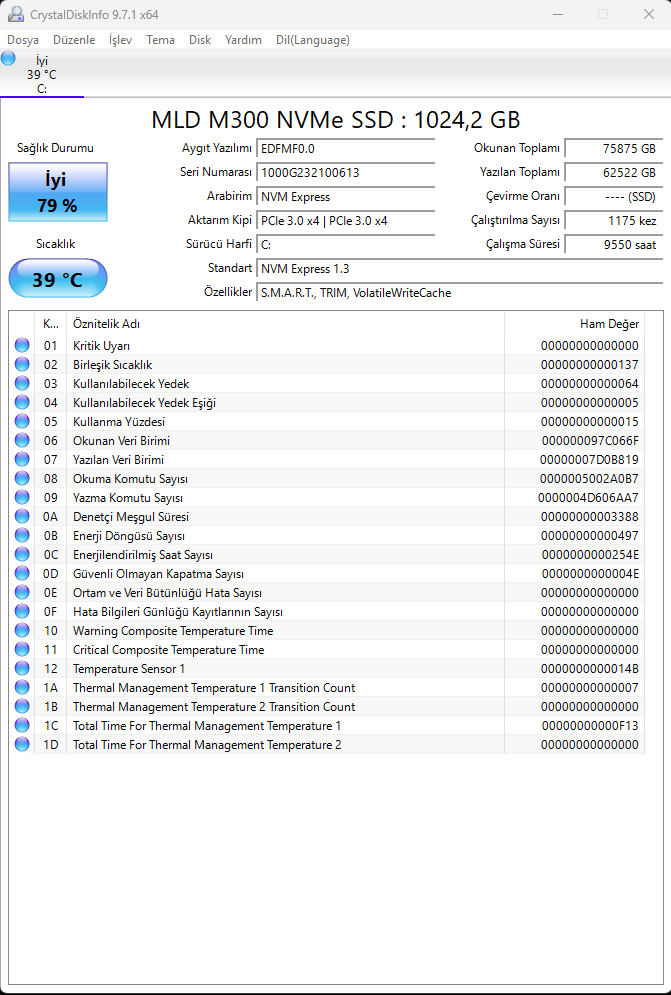Click raw value 00000000000137 of Birleşik Sıcaklık

pos(590,364)
